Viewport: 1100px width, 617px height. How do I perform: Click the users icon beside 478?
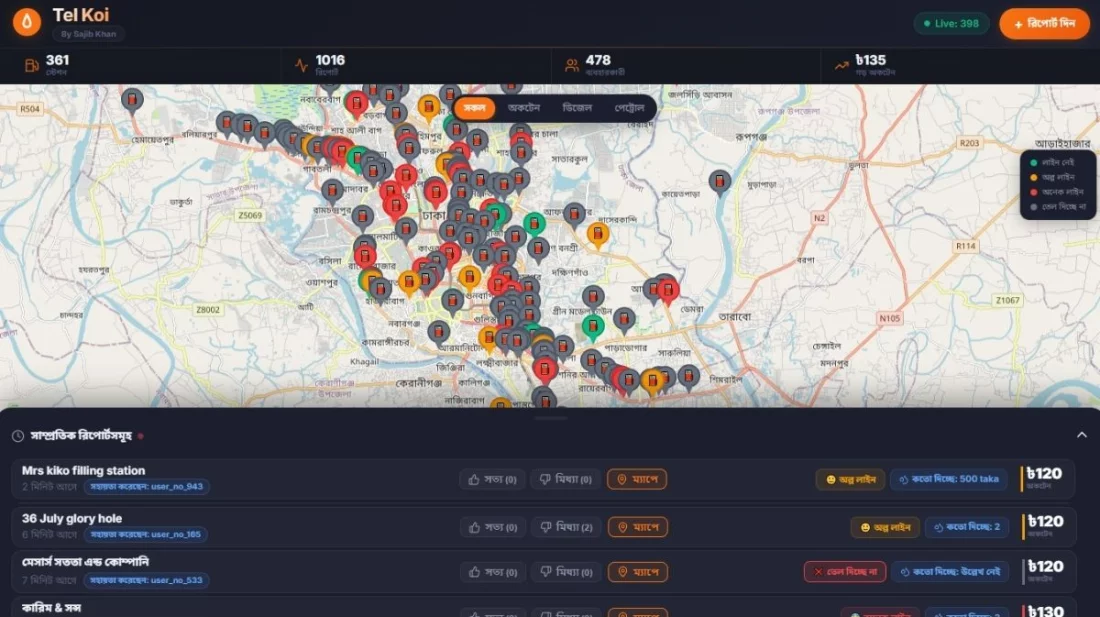pyautogui.click(x=572, y=66)
